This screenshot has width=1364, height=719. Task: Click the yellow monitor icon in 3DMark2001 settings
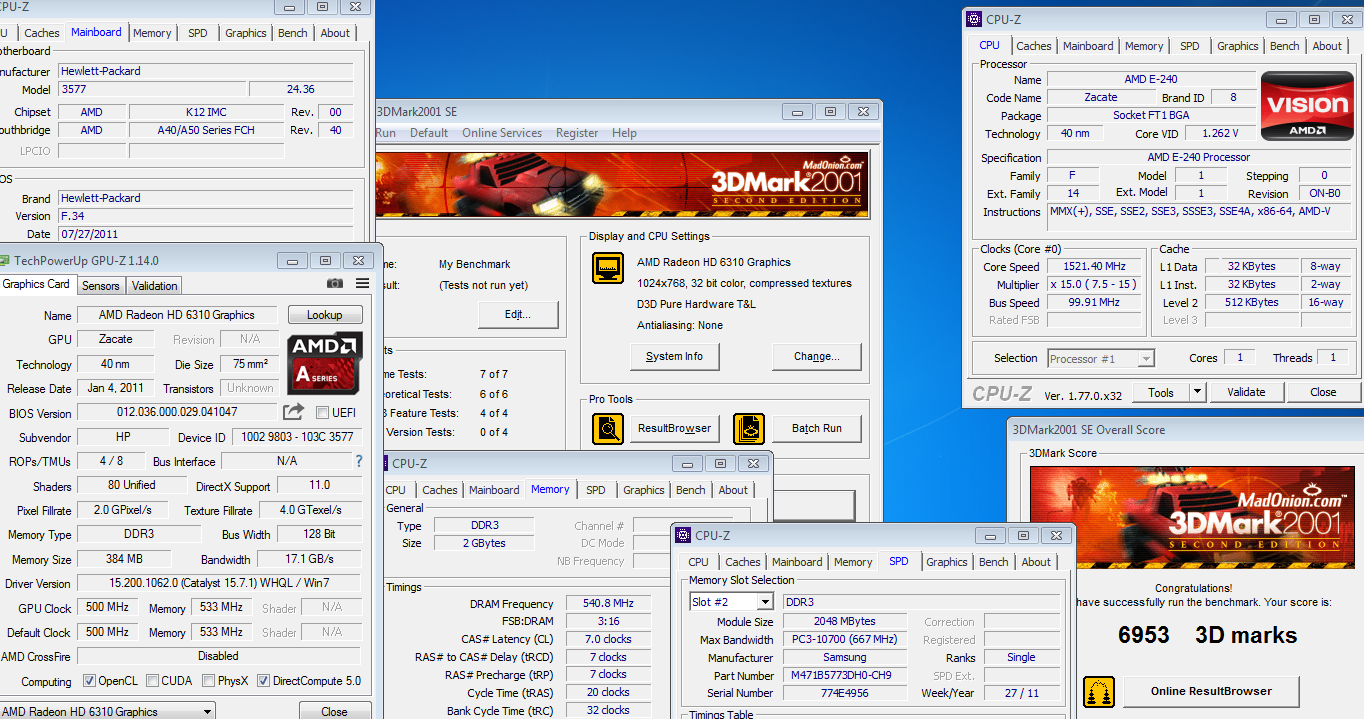point(608,268)
